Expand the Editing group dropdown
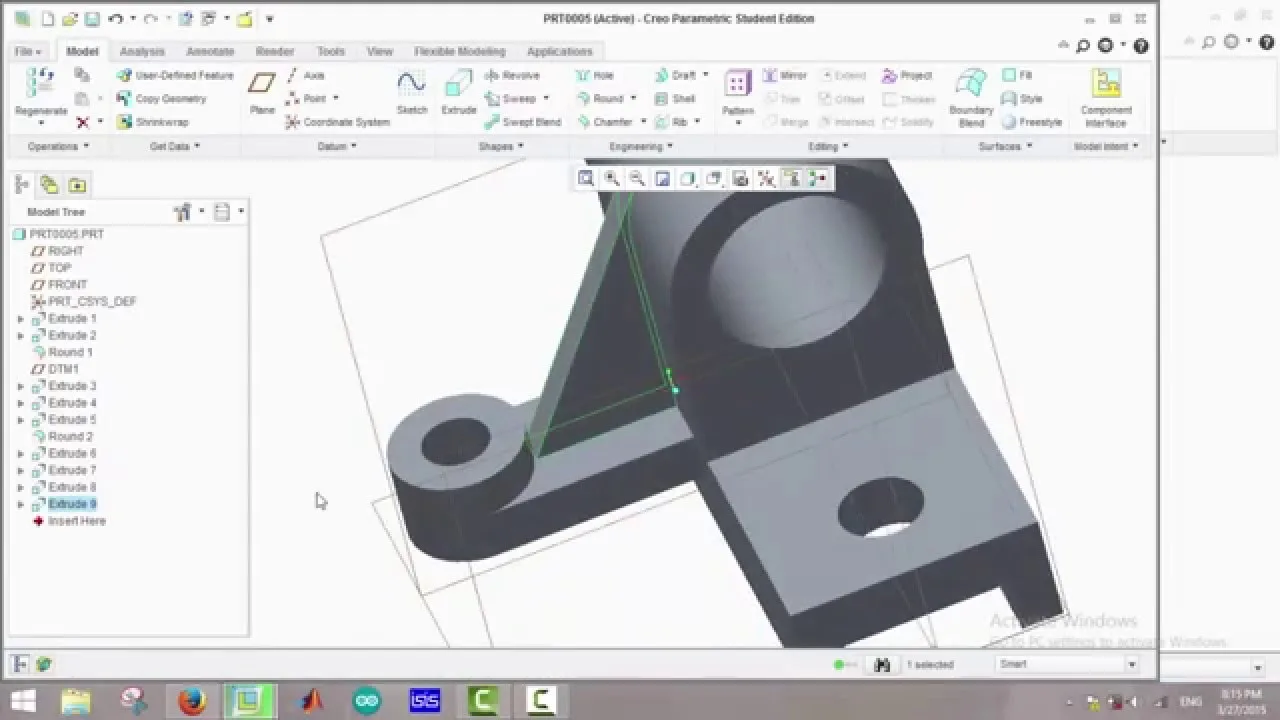The image size is (1280, 720). point(828,146)
